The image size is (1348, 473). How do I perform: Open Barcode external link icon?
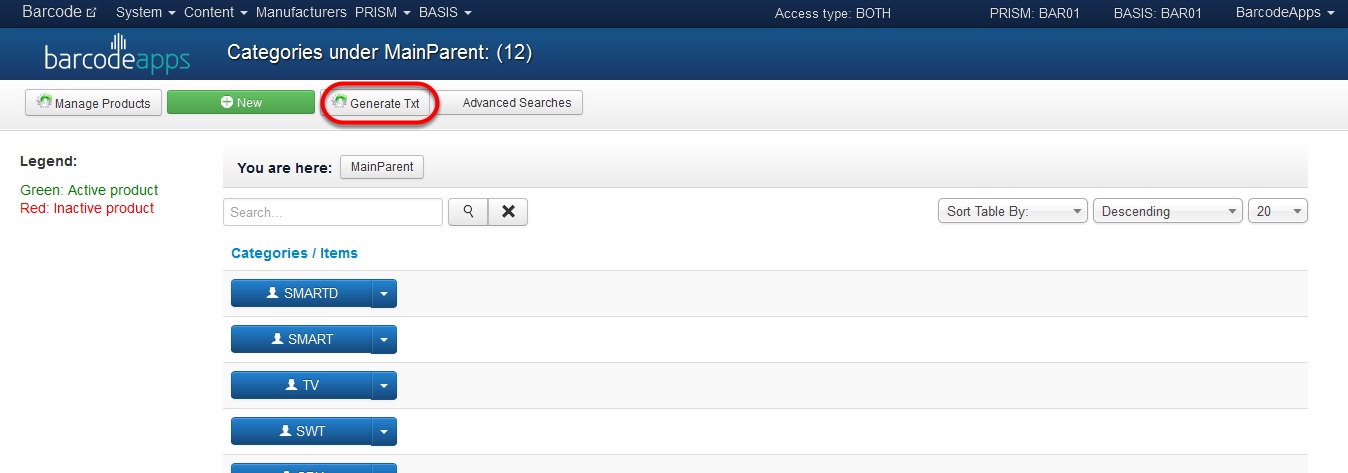pyautogui.click(x=92, y=14)
